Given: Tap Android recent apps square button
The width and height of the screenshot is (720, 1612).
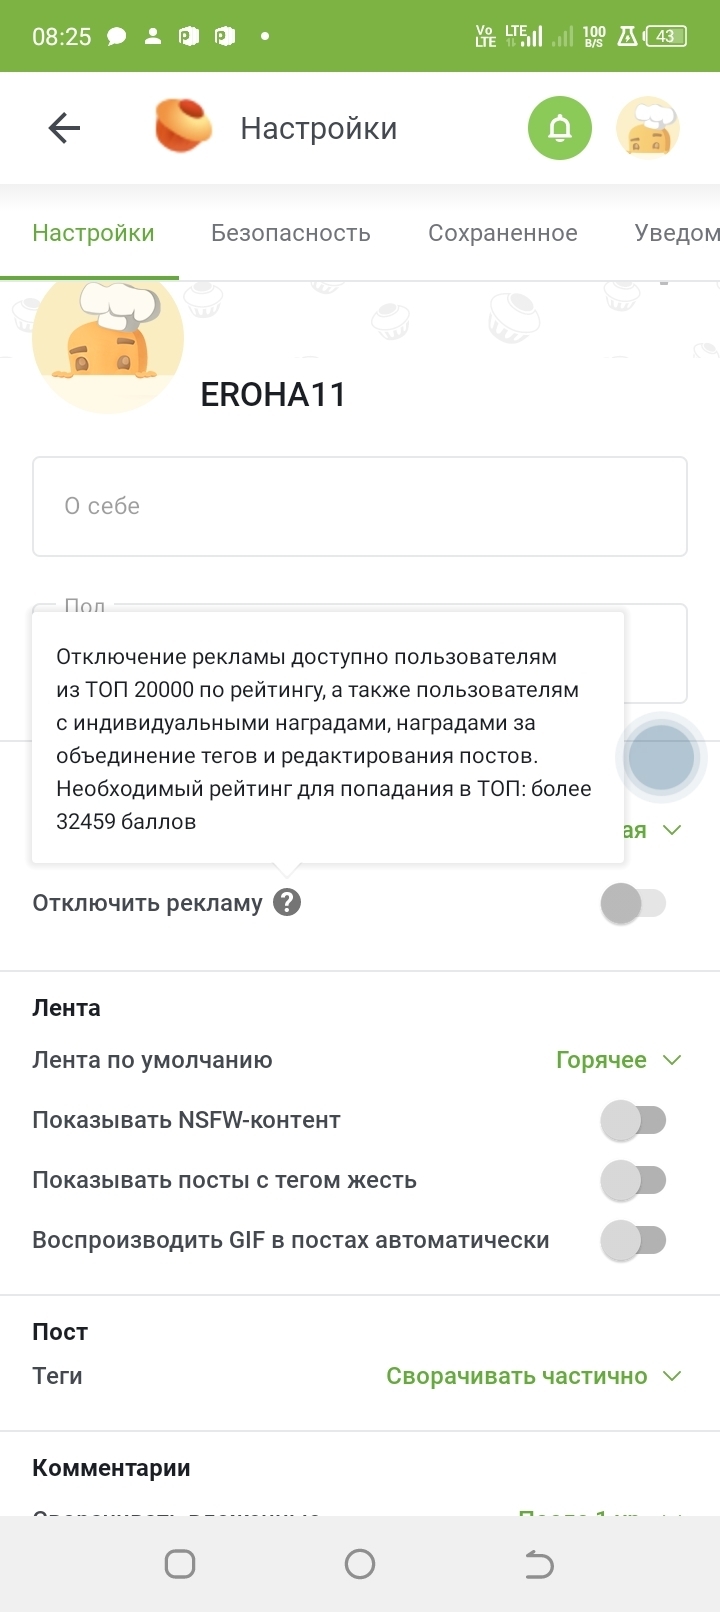Looking at the screenshot, I should pyautogui.click(x=180, y=1564).
